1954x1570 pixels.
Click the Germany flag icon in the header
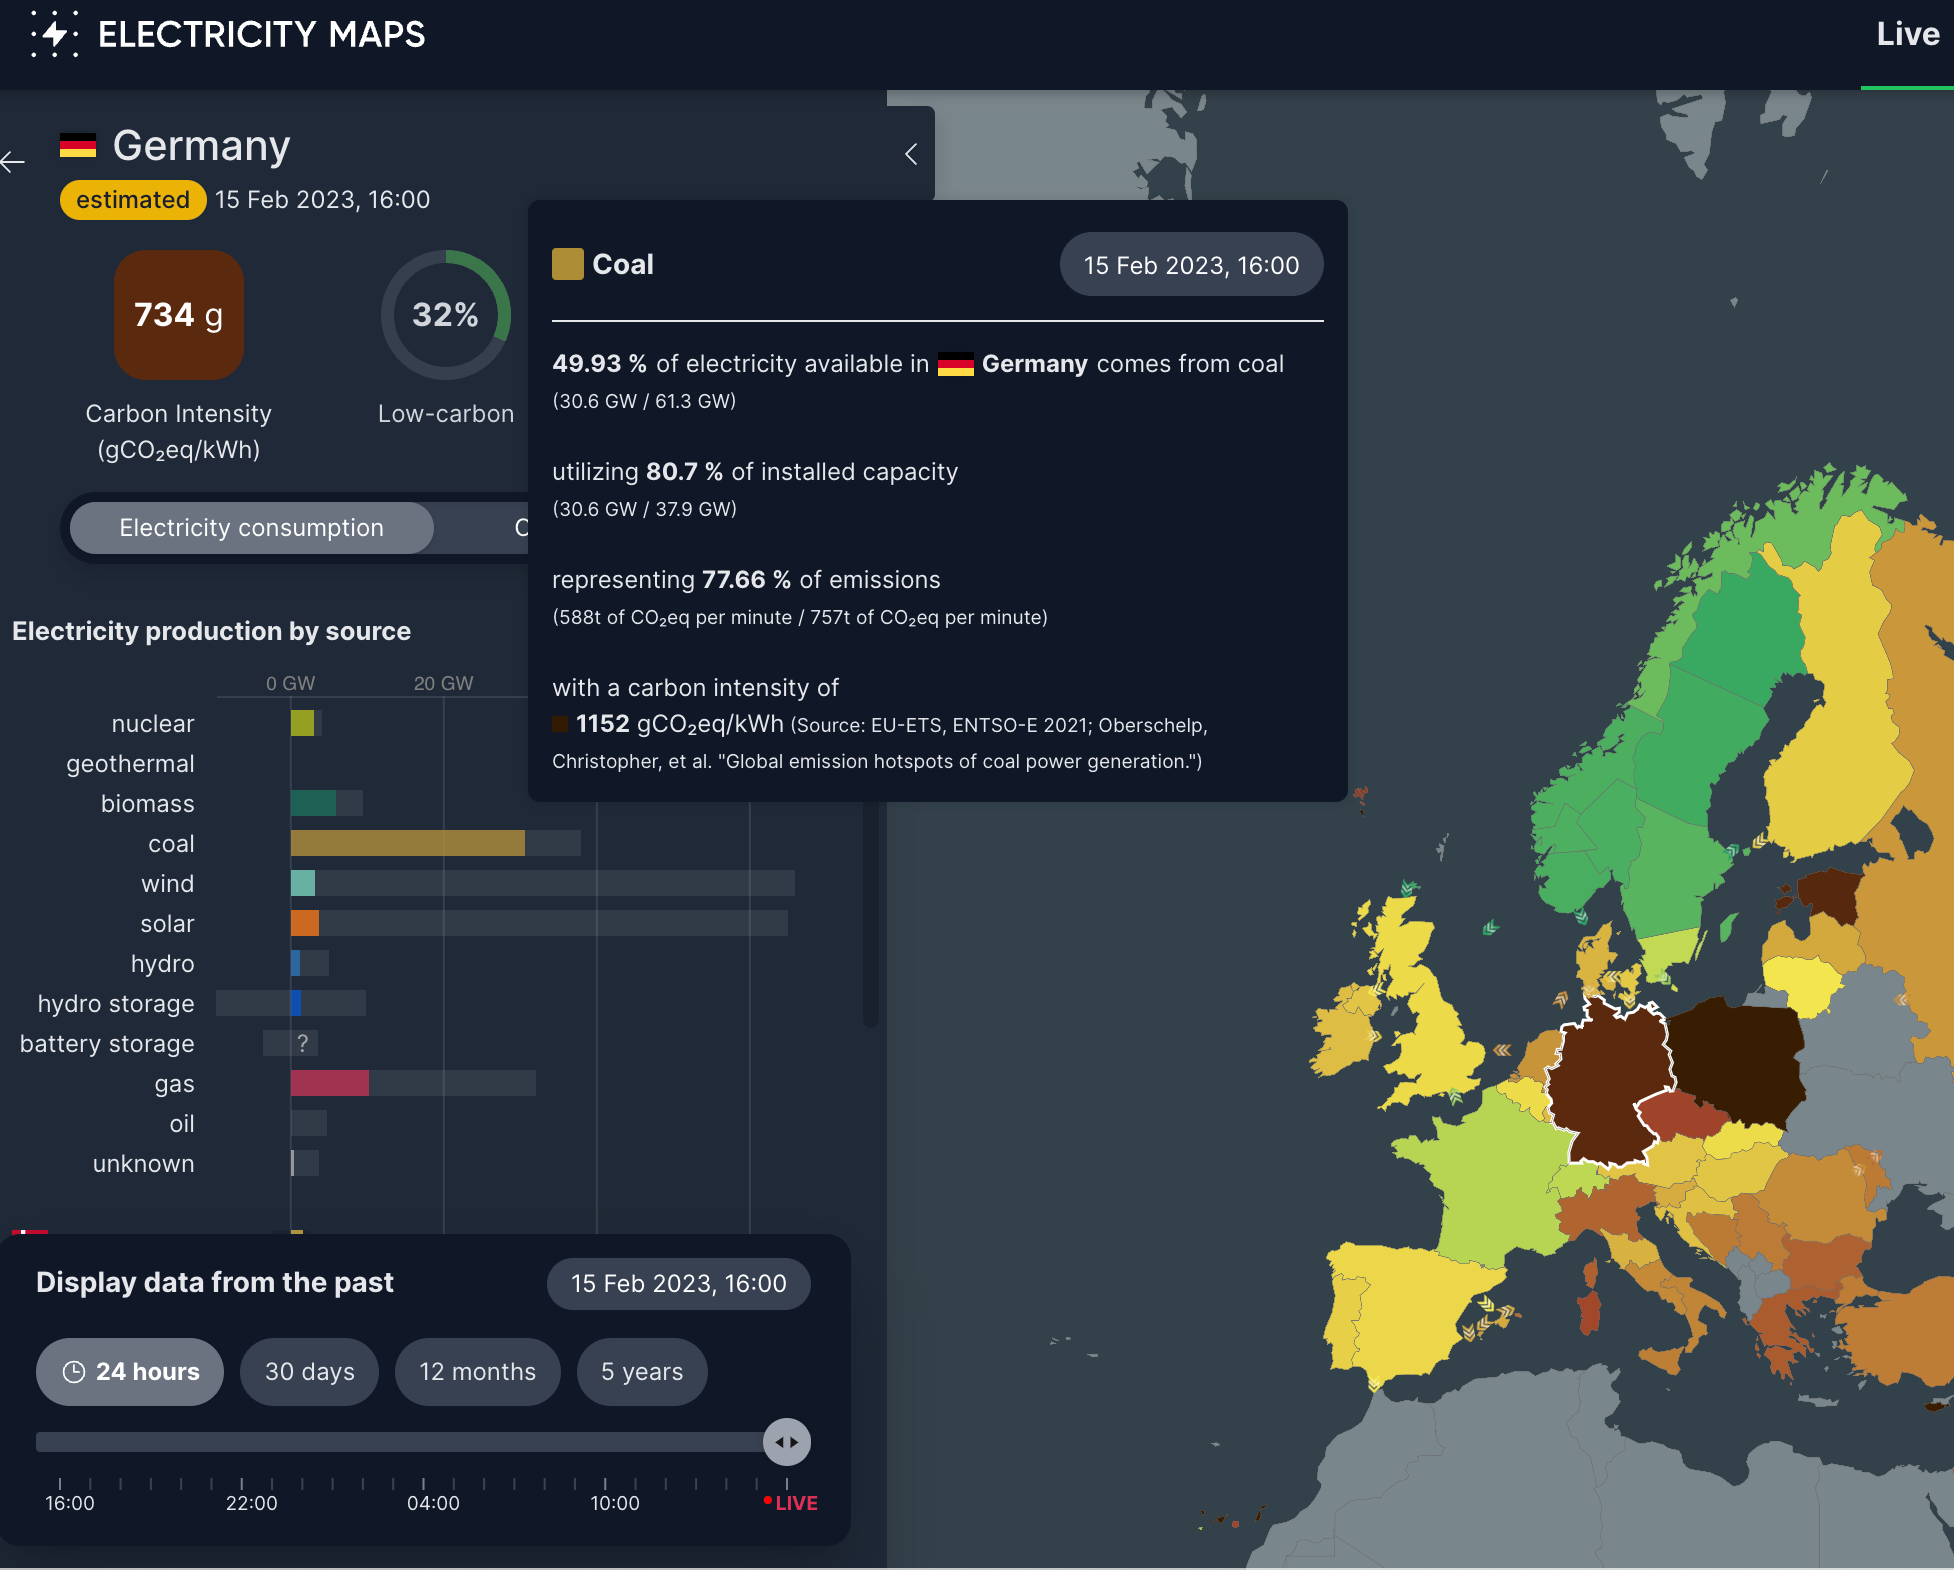click(x=78, y=146)
